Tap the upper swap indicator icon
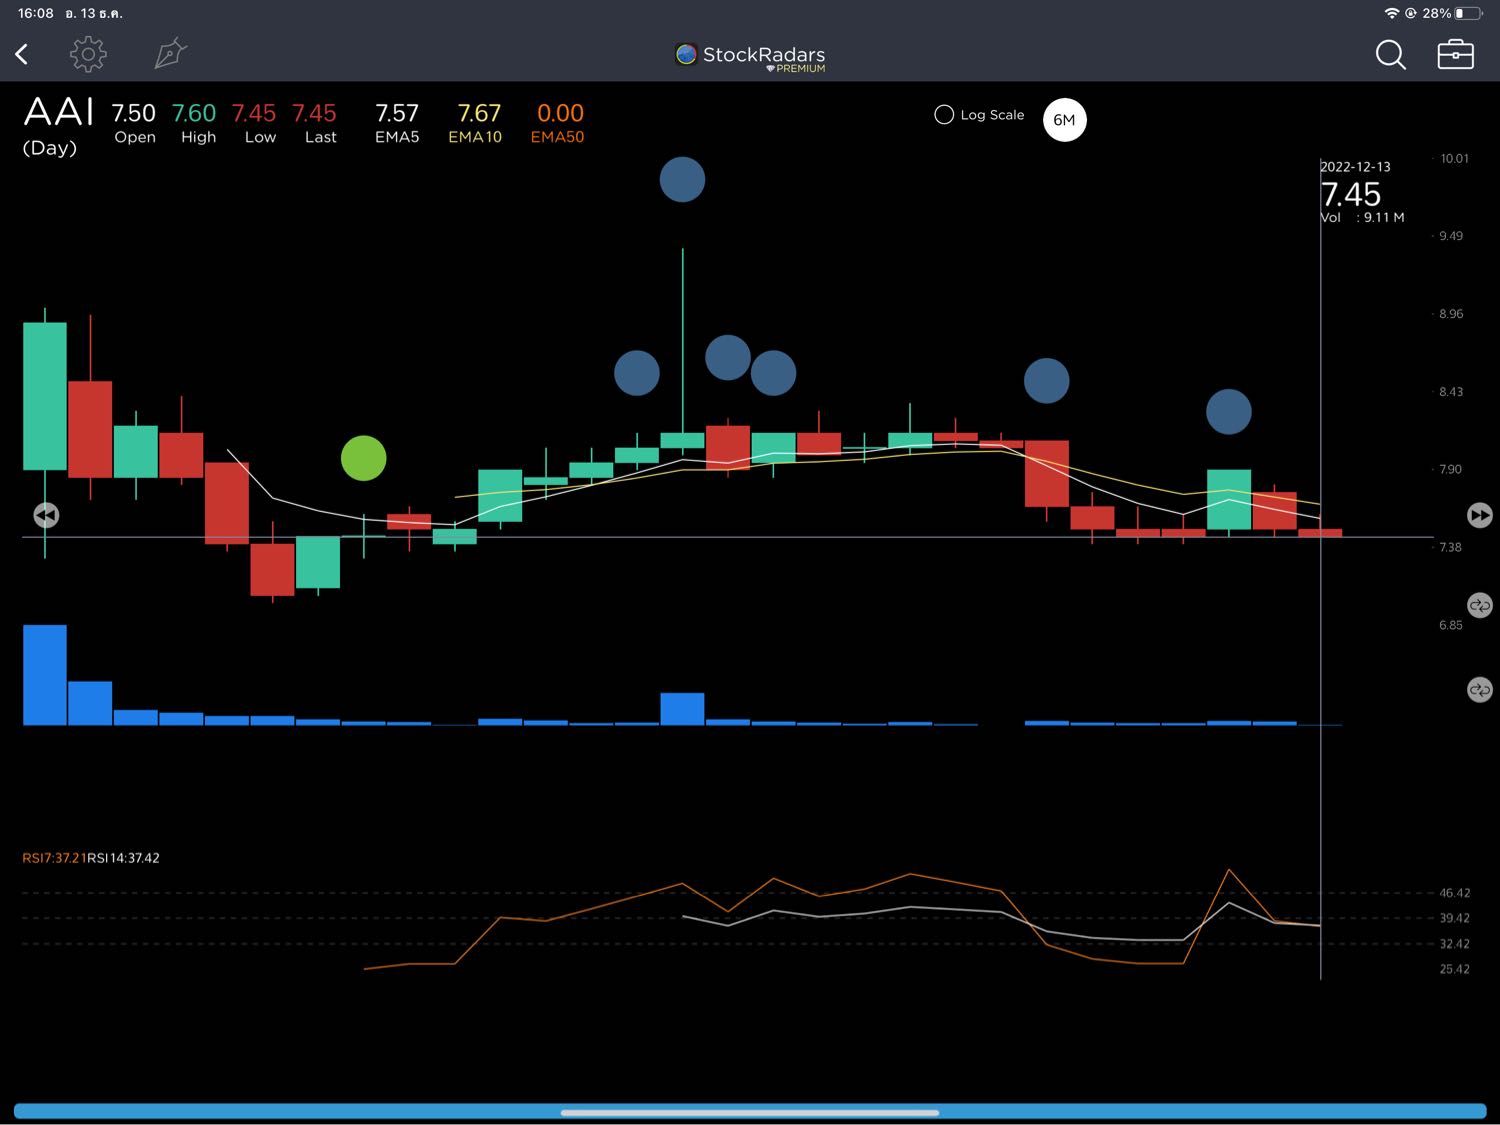 click(x=1480, y=605)
